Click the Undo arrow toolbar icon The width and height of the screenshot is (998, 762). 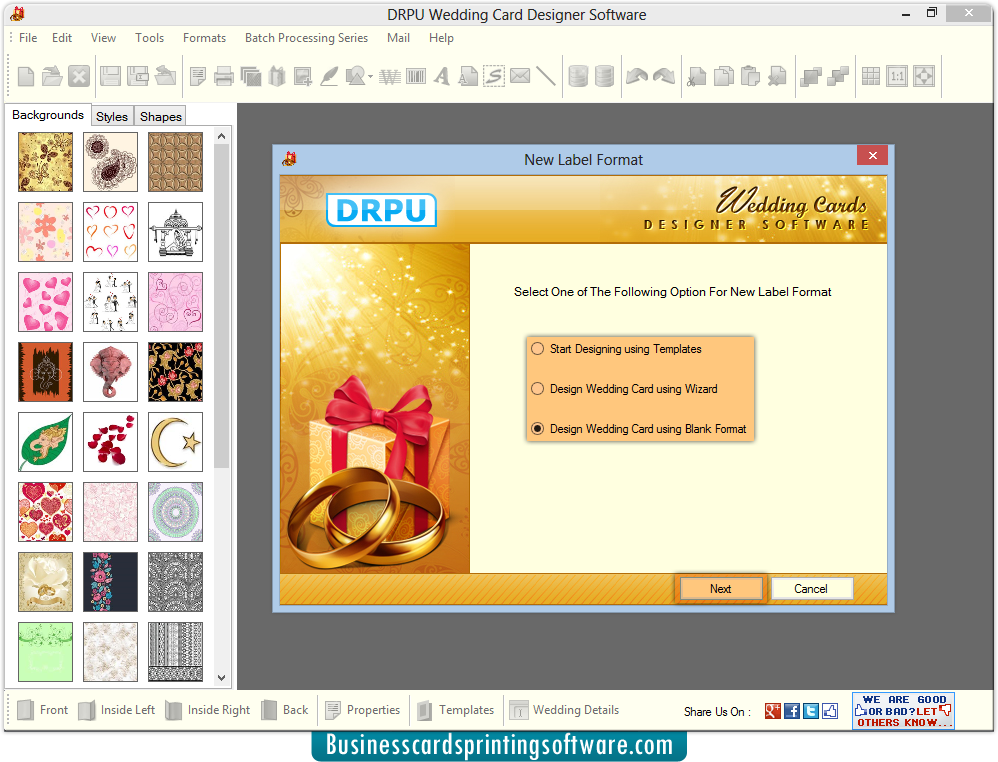tap(636, 76)
